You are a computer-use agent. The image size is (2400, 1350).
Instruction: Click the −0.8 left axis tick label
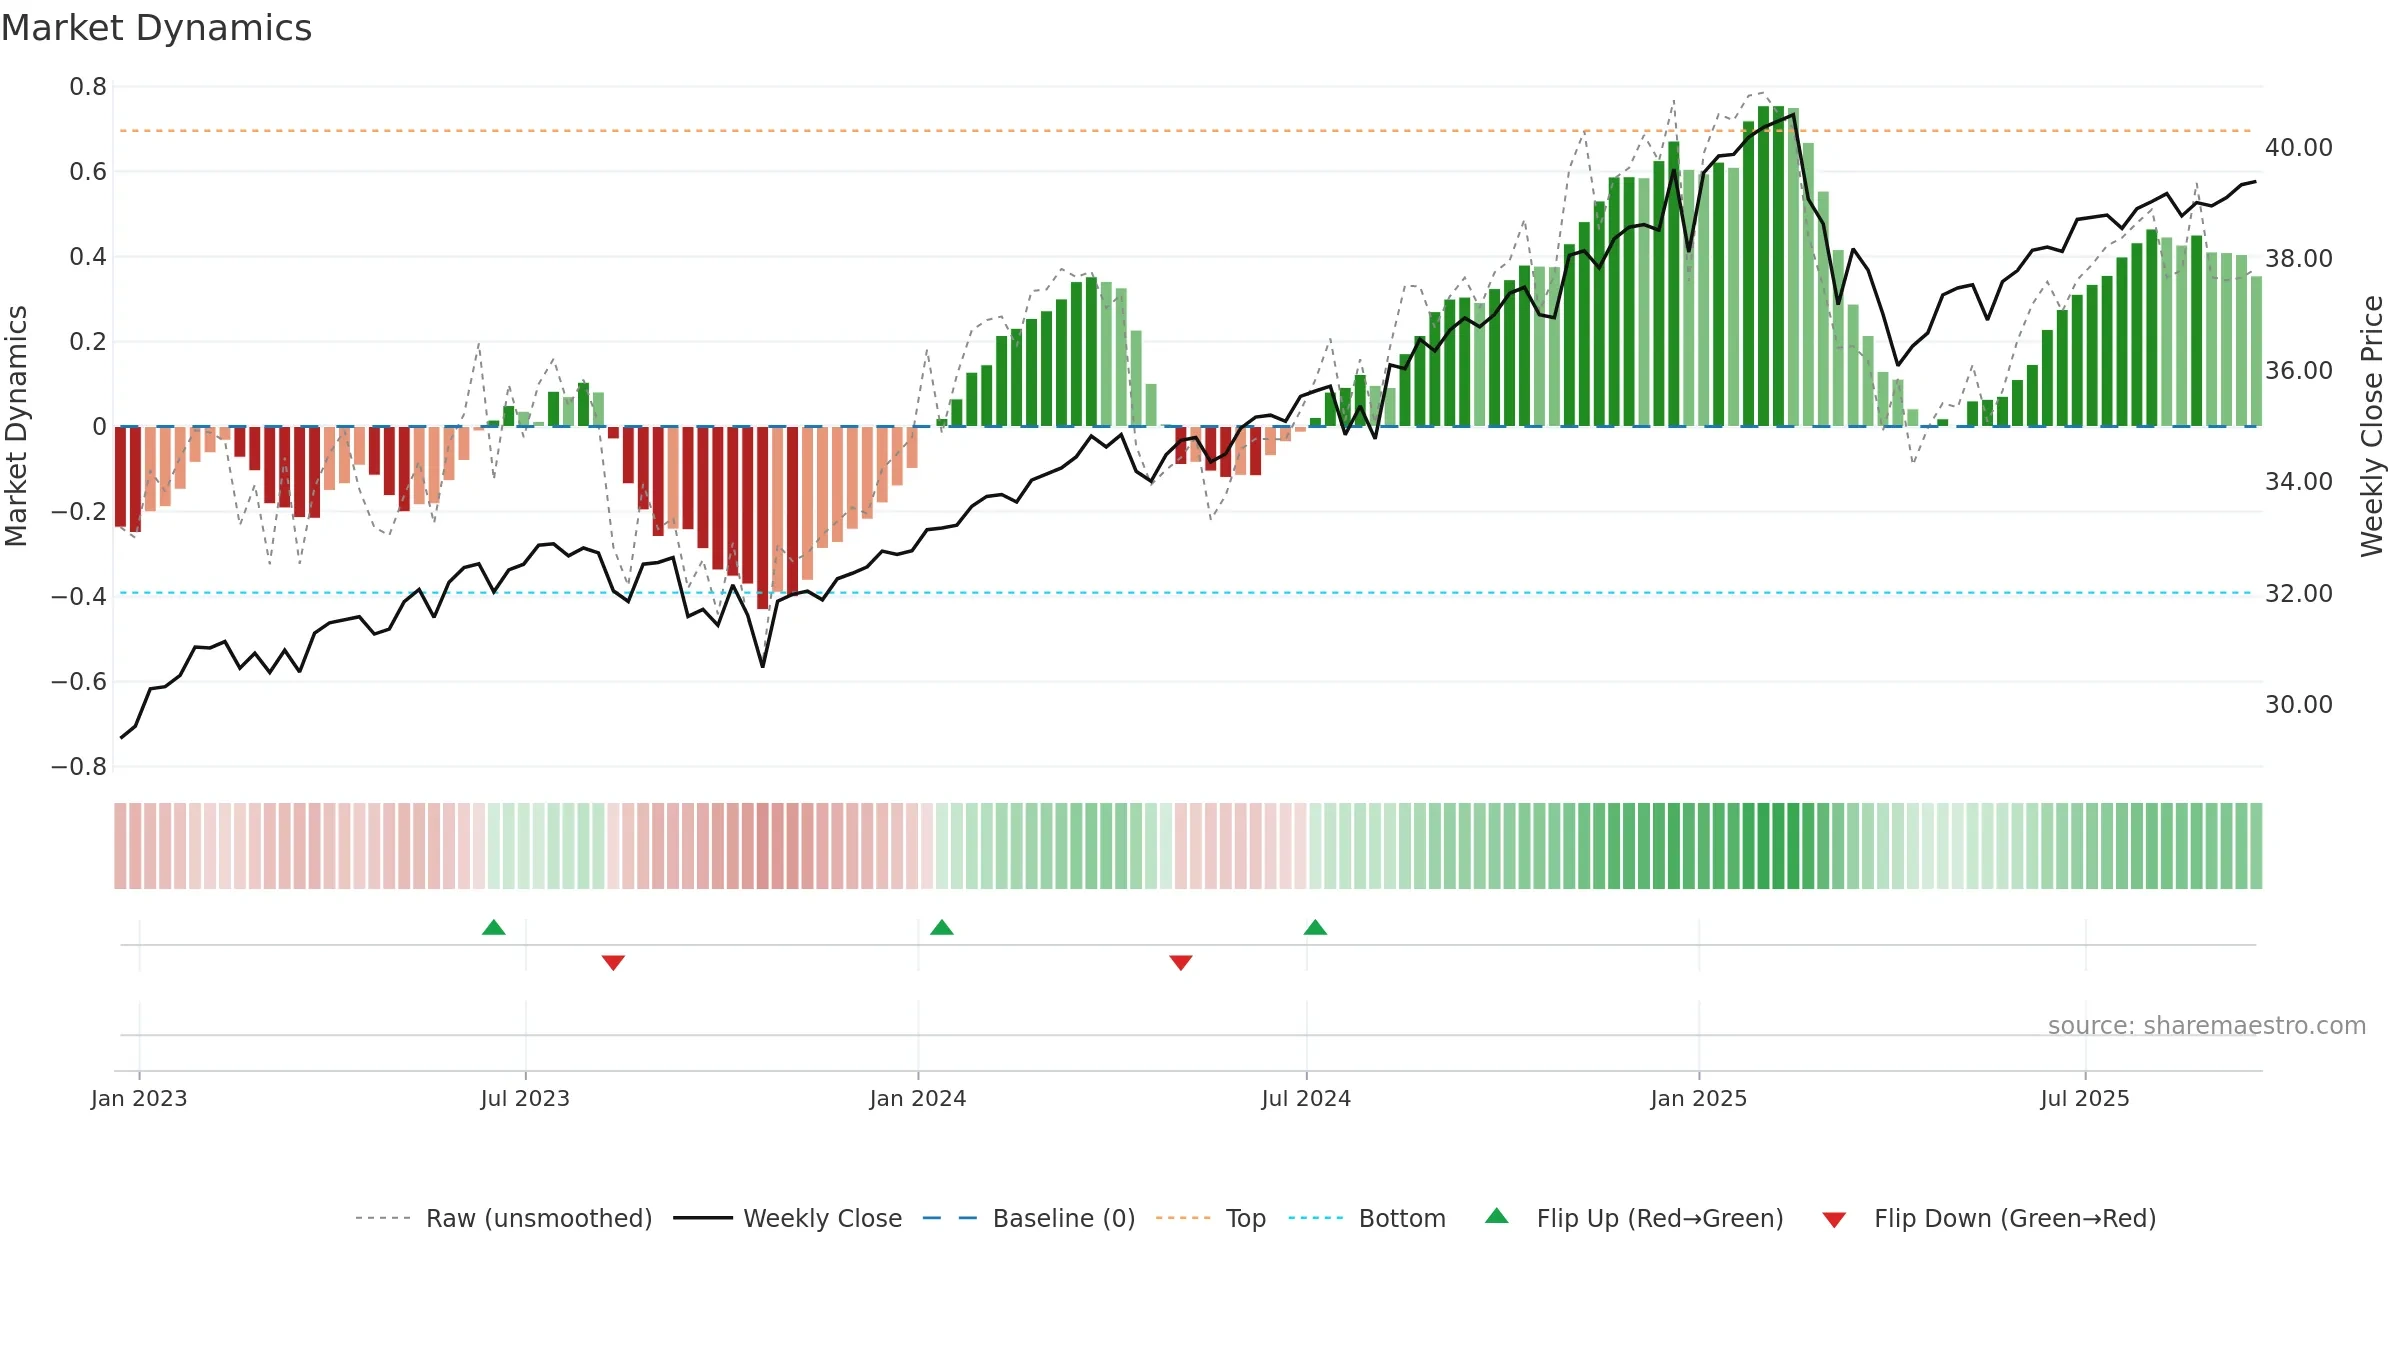(x=79, y=767)
